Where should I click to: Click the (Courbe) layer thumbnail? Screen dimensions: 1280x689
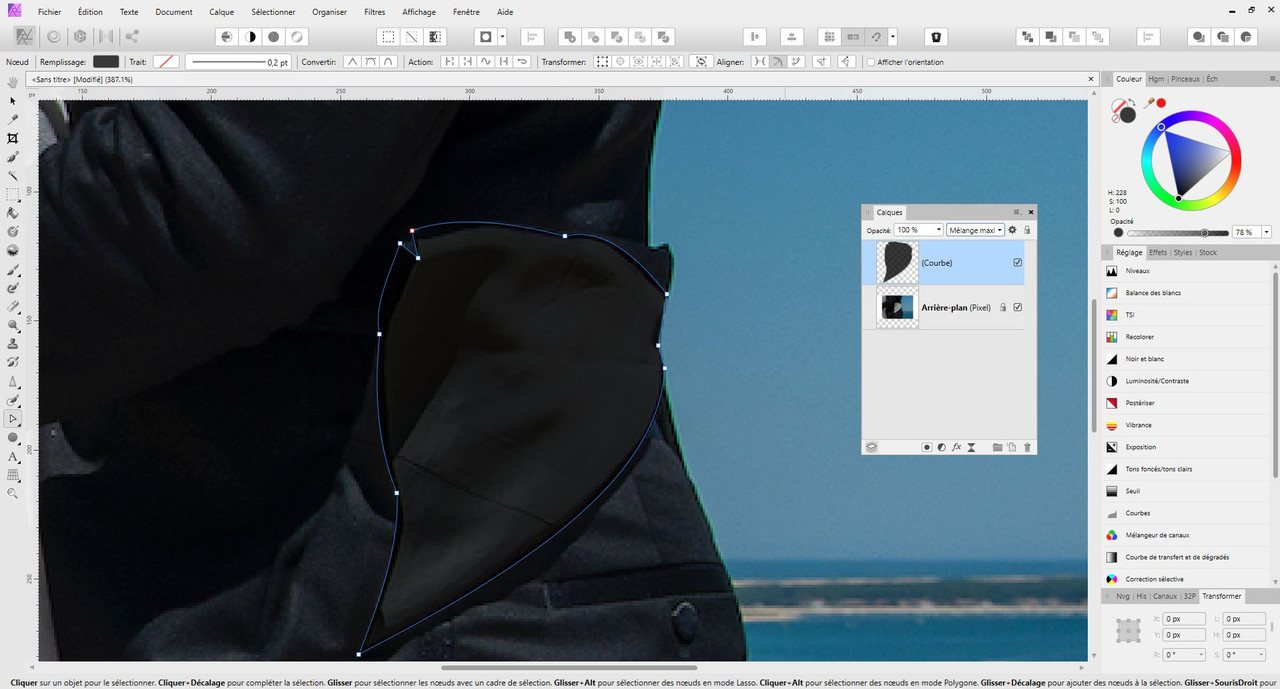[x=897, y=263]
